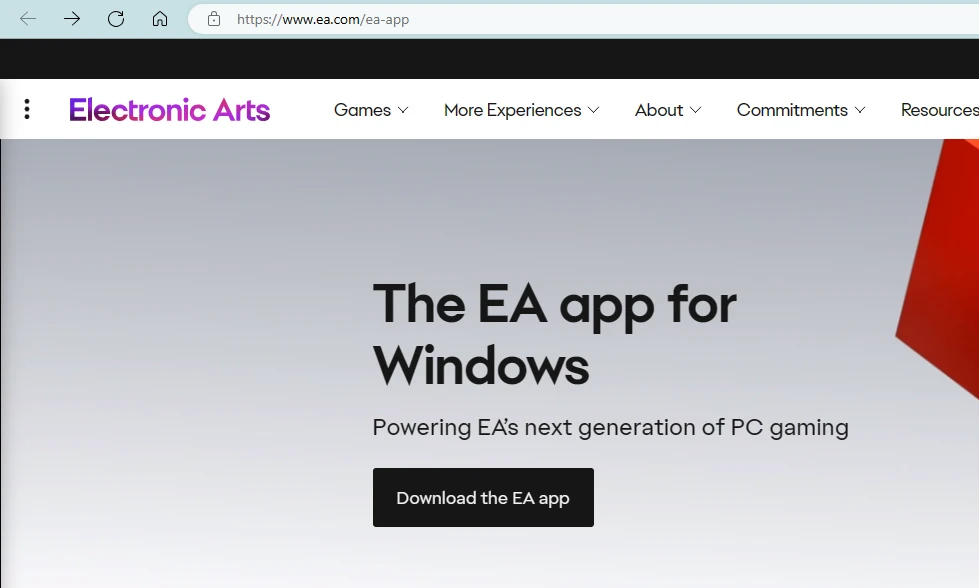979x588 pixels.
Task: Expand the About dropdown menu
Action: coord(667,110)
